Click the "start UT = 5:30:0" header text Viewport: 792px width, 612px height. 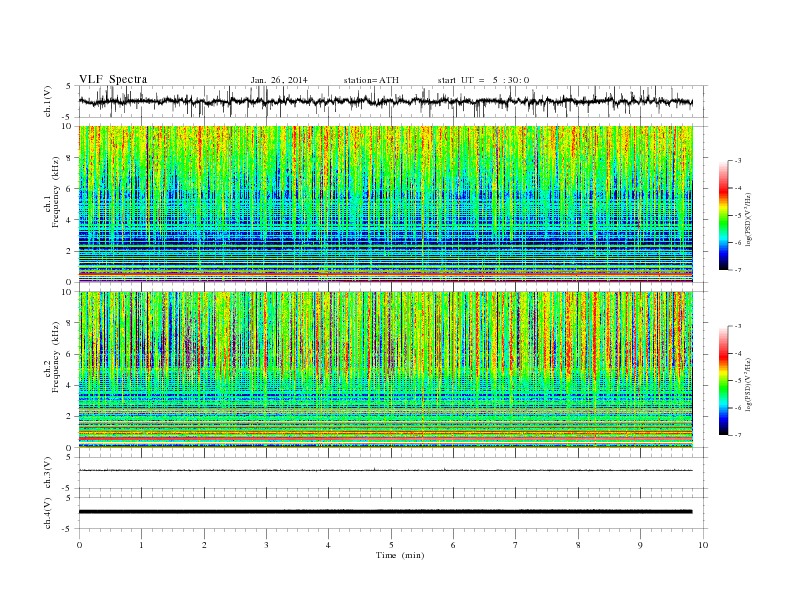(x=483, y=80)
